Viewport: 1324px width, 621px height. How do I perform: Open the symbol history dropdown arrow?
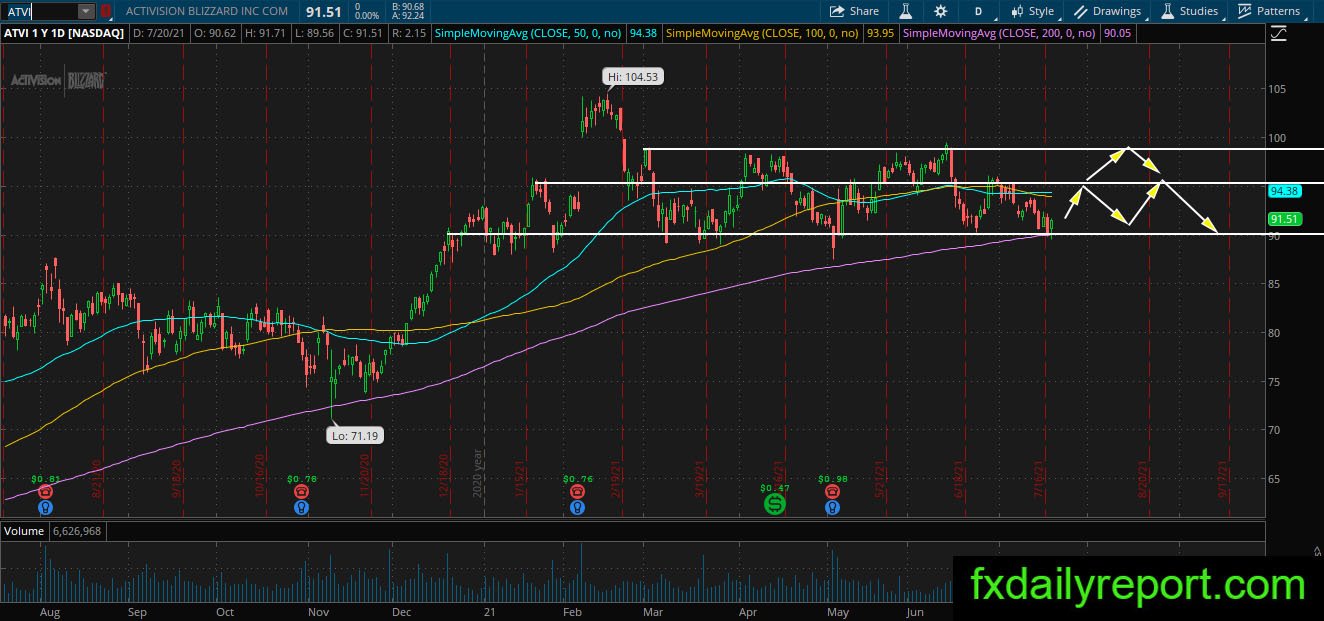click(86, 11)
